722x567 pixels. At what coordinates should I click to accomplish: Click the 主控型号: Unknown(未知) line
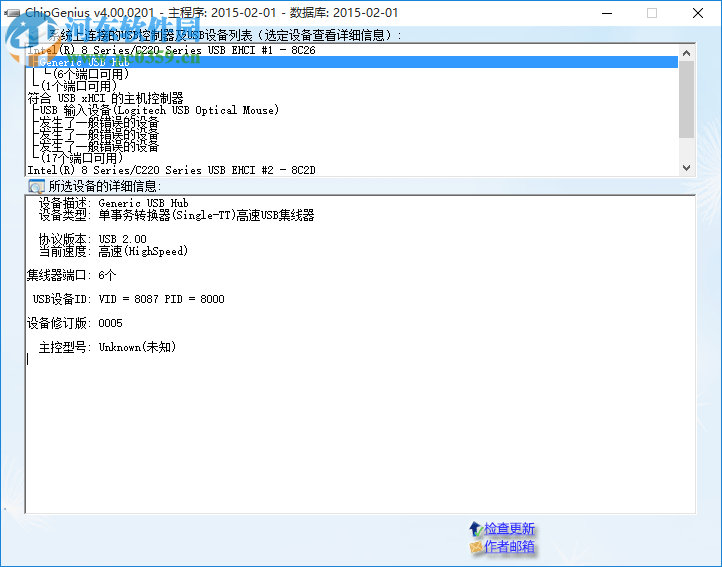click(107, 347)
